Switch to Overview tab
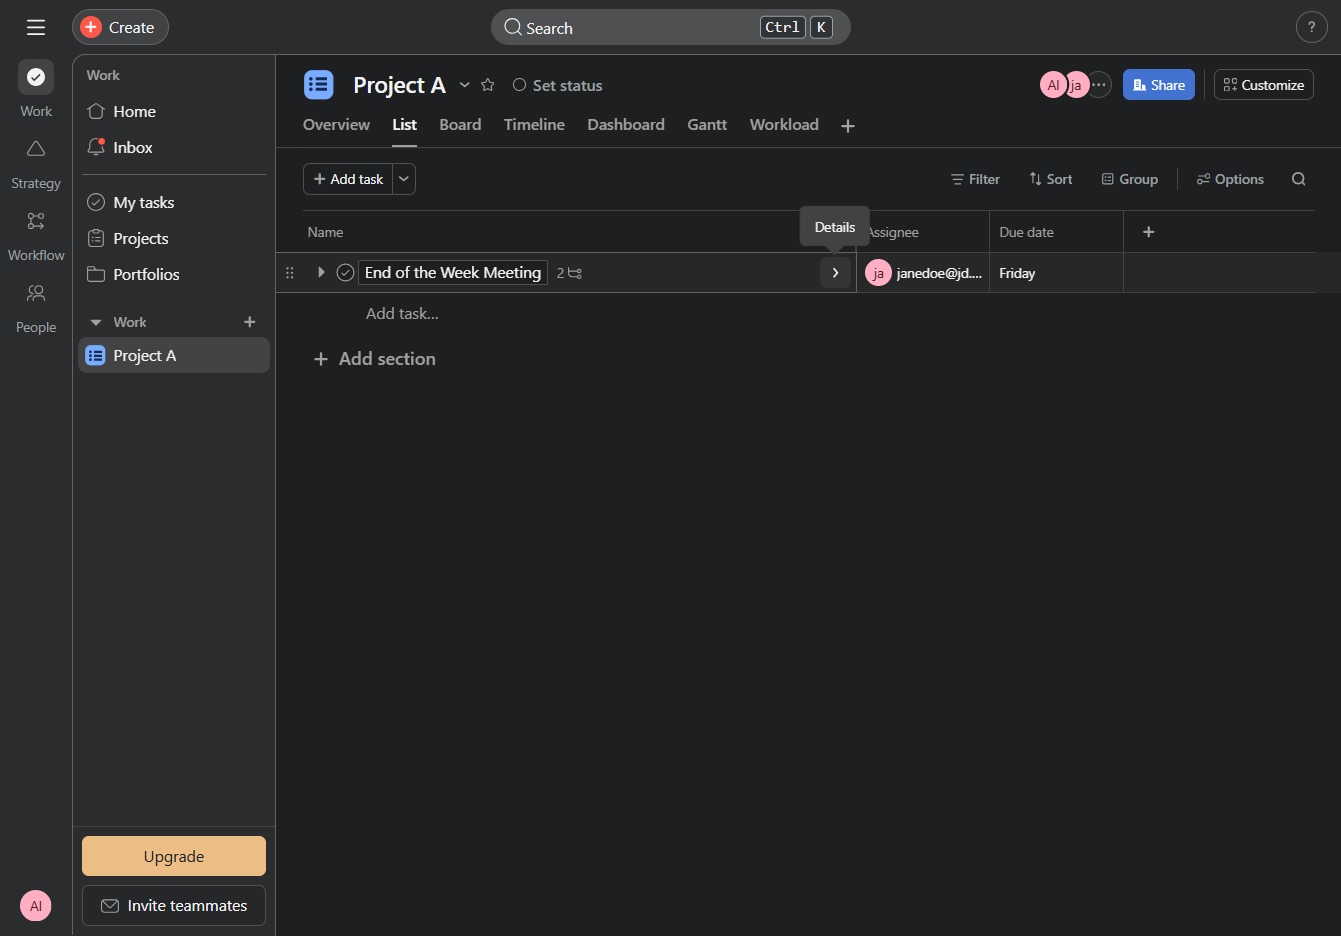 336,125
